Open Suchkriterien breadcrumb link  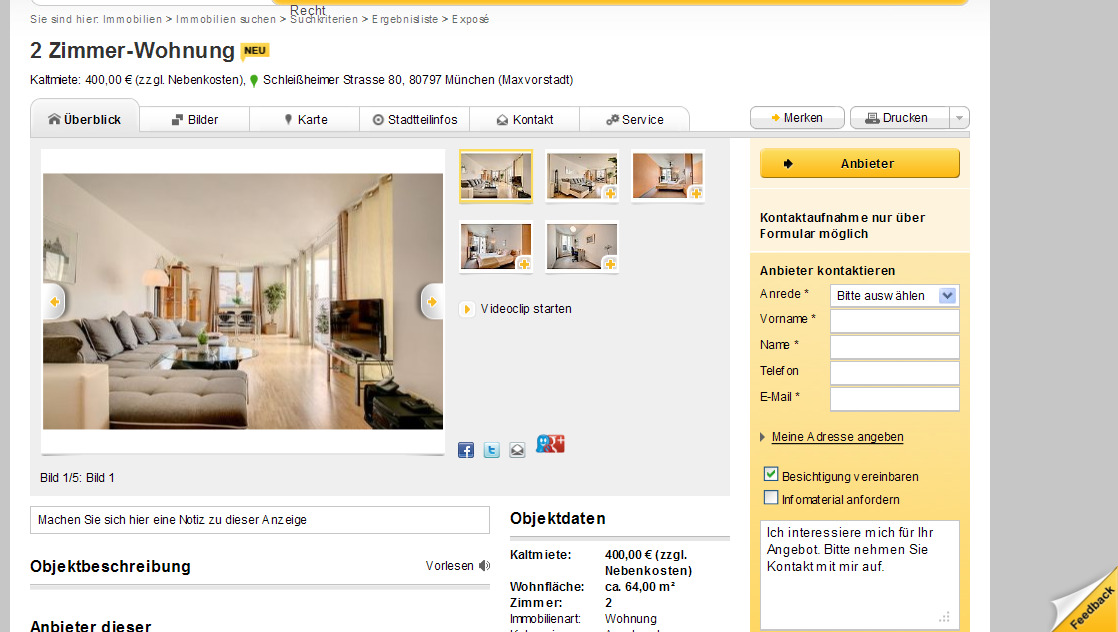click(324, 19)
